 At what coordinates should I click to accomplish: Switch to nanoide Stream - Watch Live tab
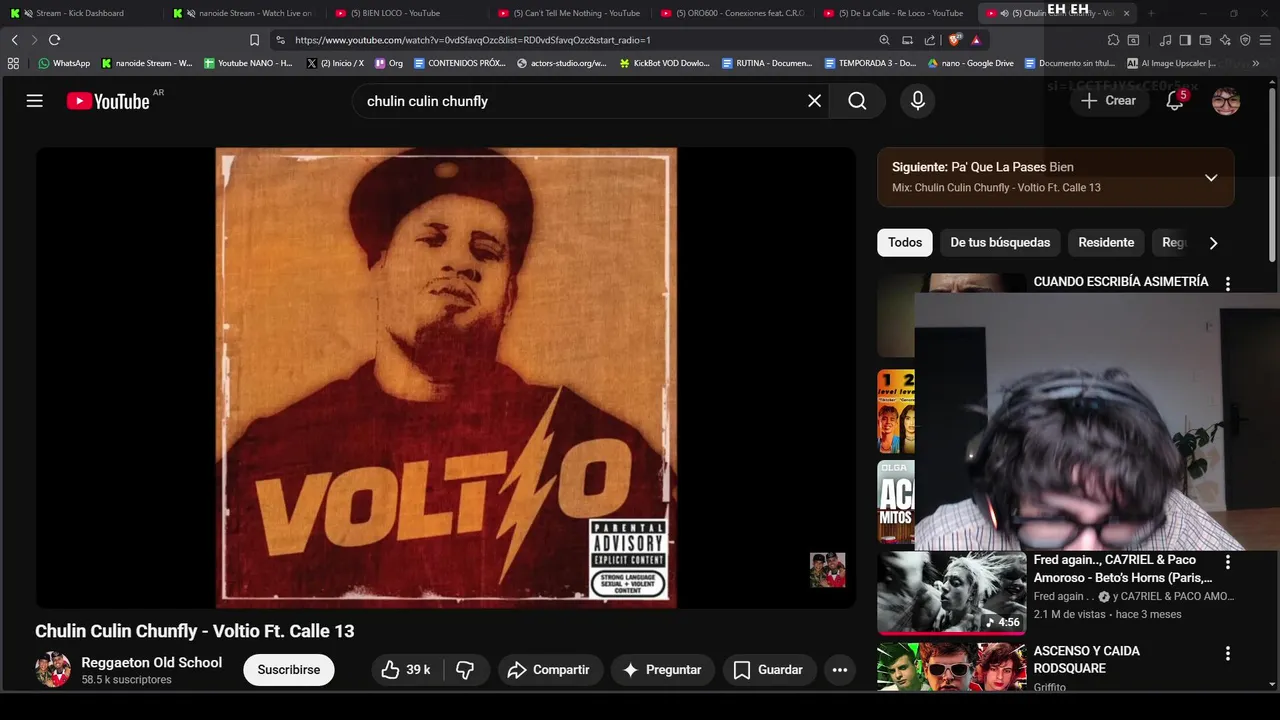pyautogui.click(x=243, y=13)
